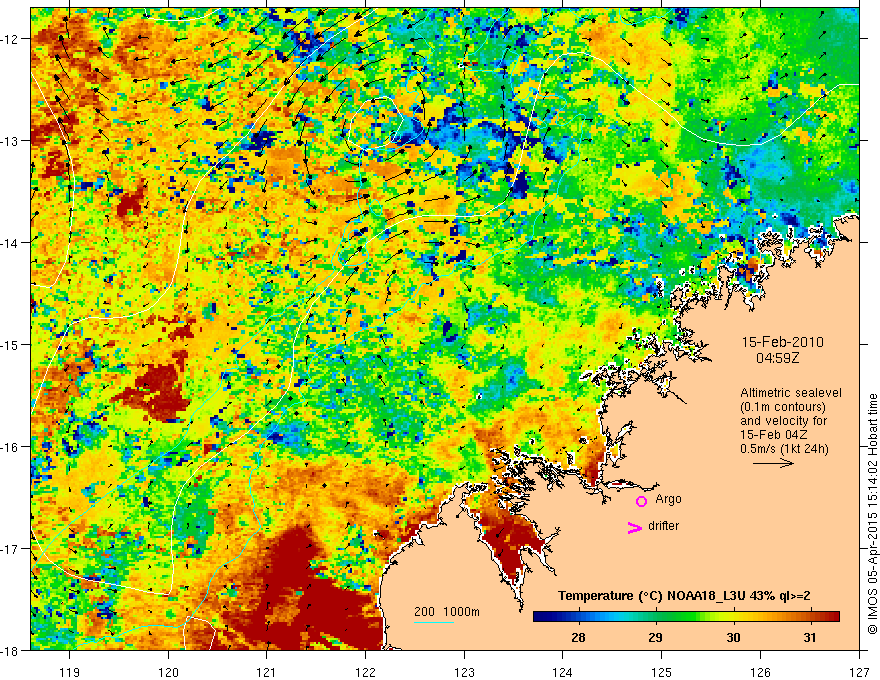This screenshot has height=680, width=880.
Task: Click the date label 15-Feb-2010
Action: pyautogui.click(x=783, y=342)
